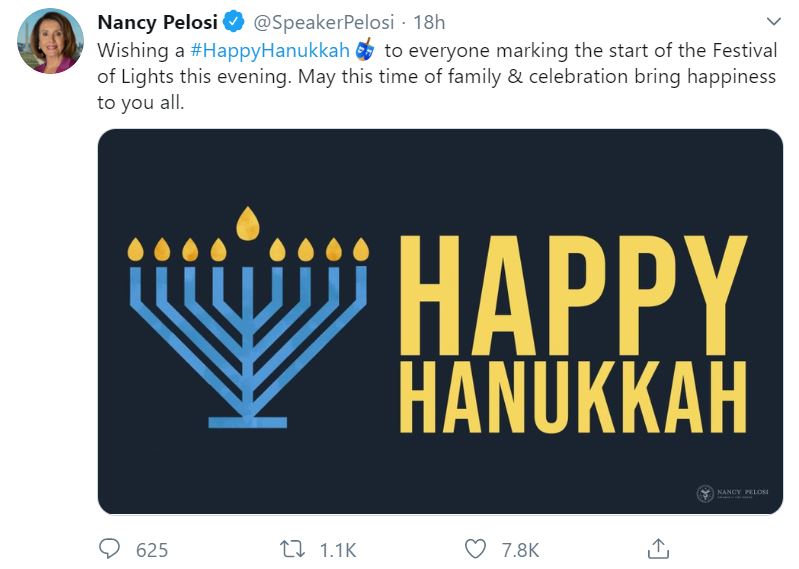Viewport: 799px width, 569px height.
Task: Open the share tweet icon
Action: click(658, 547)
